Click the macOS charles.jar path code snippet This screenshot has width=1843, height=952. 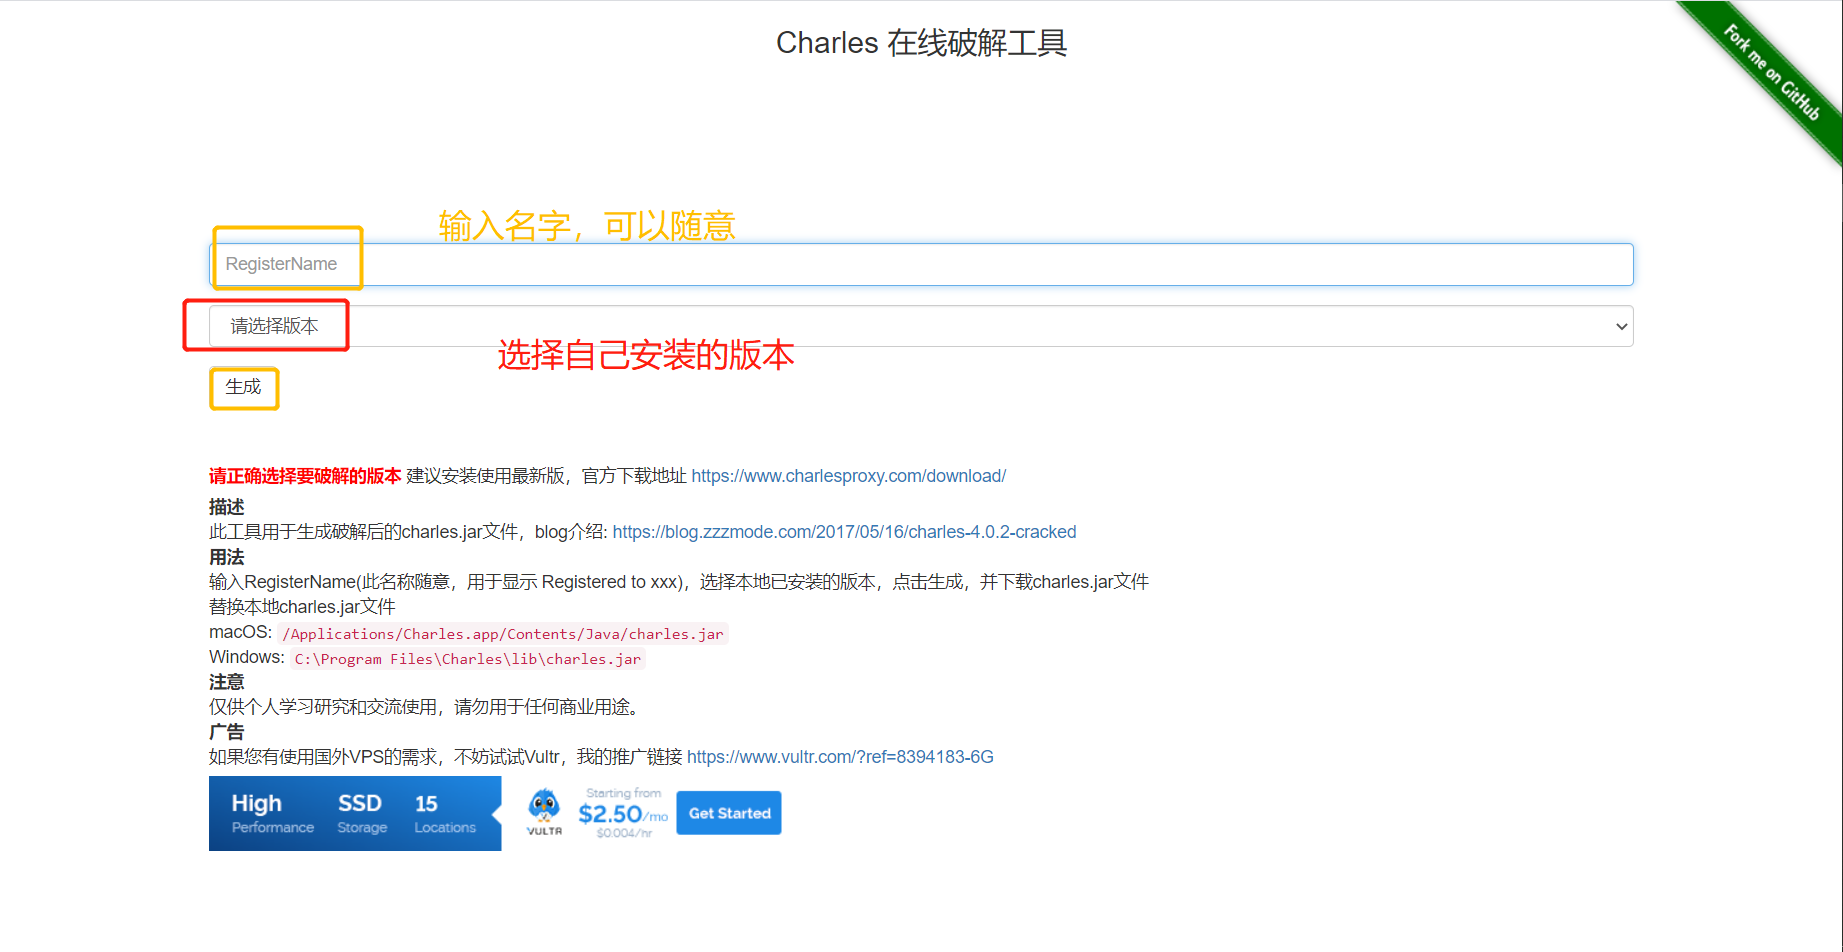(x=503, y=633)
